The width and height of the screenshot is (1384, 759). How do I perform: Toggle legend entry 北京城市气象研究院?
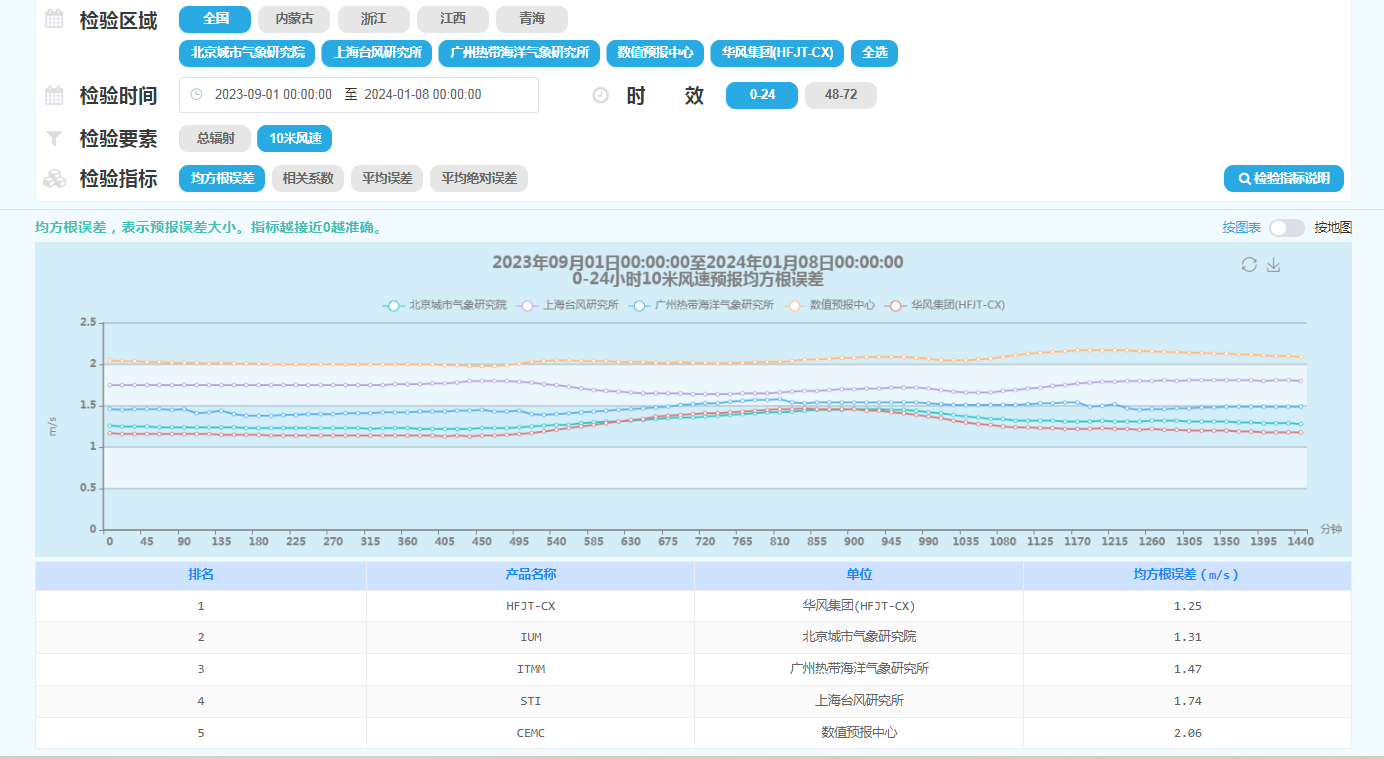pyautogui.click(x=445, y=305)
